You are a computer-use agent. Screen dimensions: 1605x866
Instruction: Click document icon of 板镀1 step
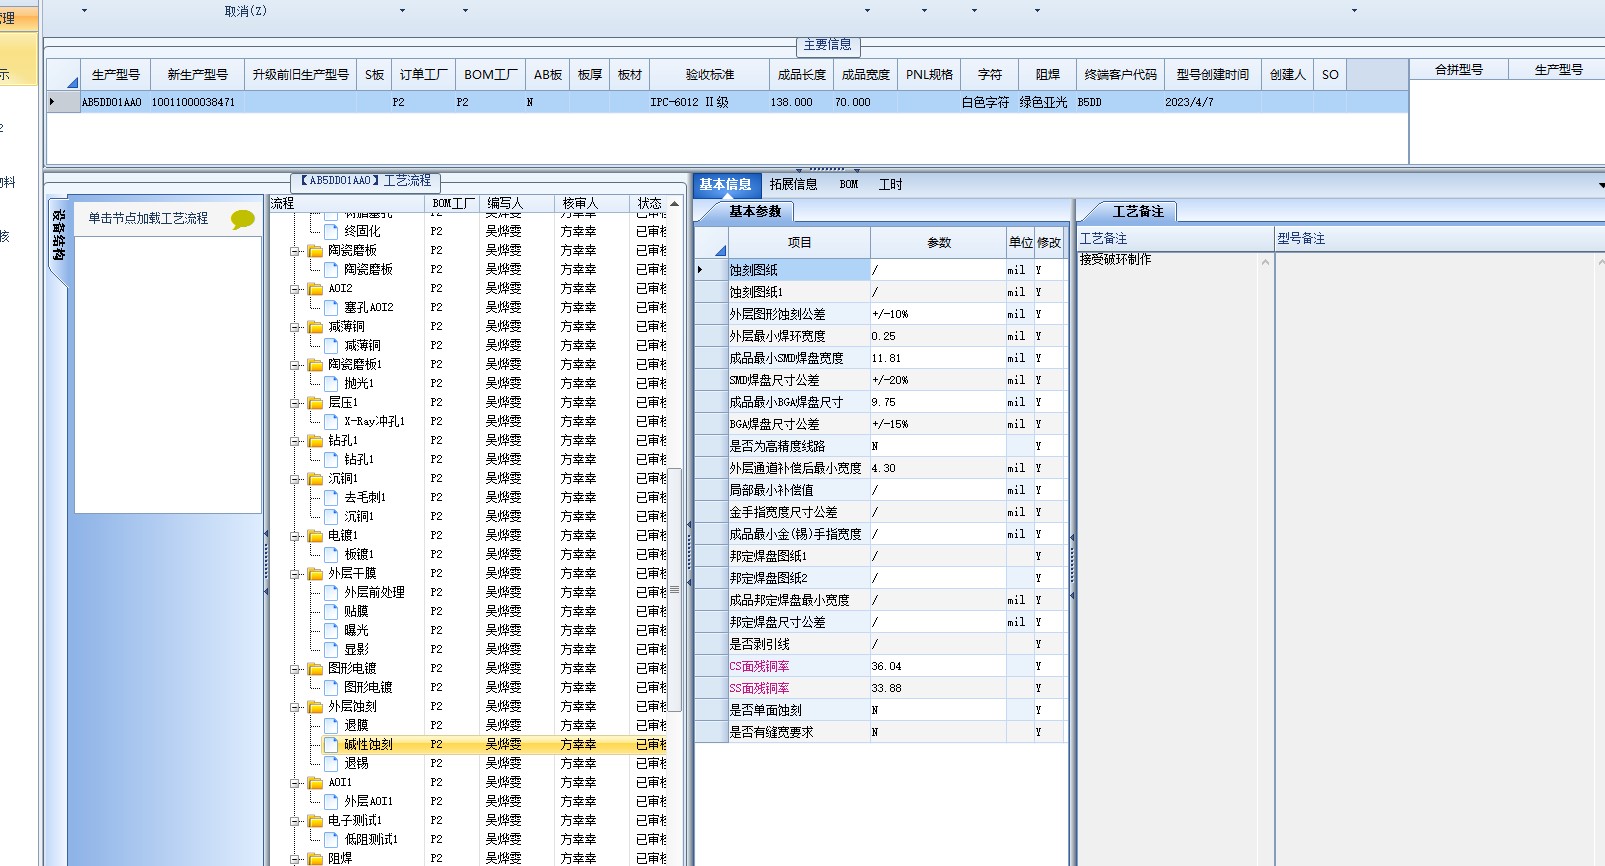tap(332, 554)
